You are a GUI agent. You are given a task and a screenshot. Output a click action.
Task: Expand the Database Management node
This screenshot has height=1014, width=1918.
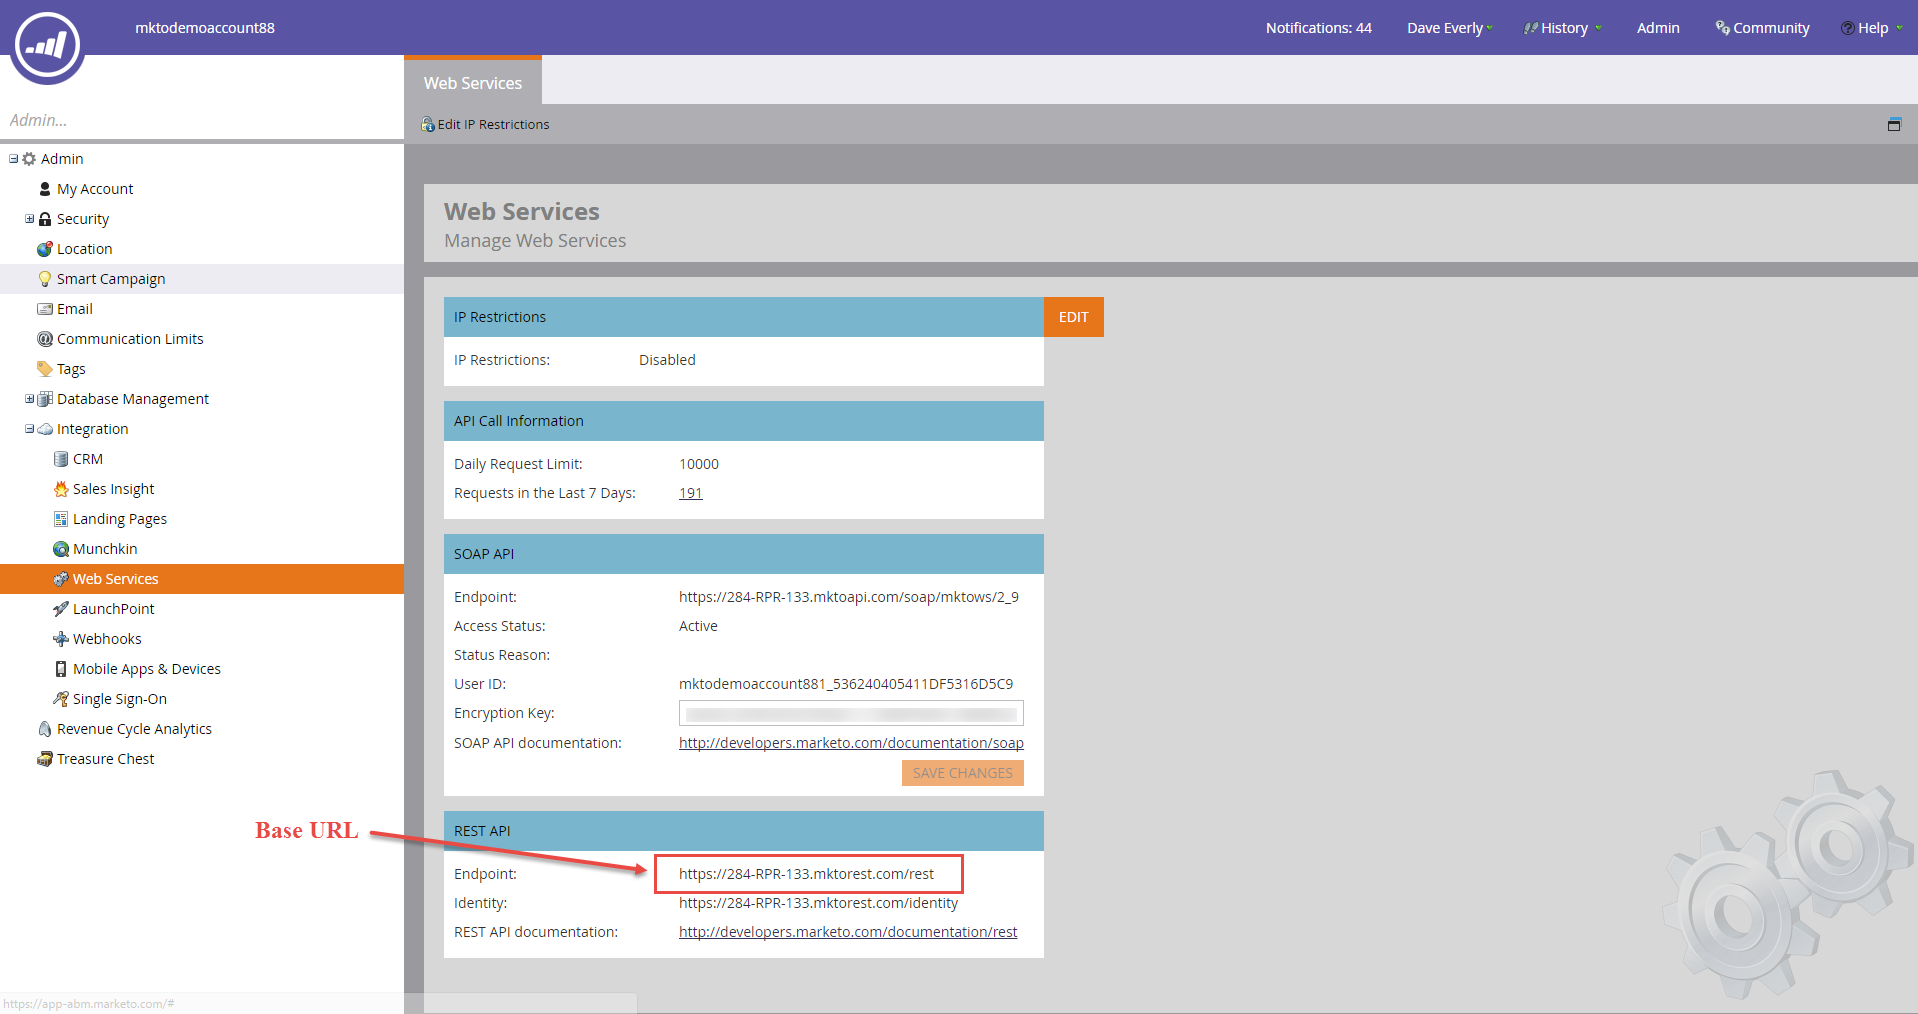click(x=30, y=399)
